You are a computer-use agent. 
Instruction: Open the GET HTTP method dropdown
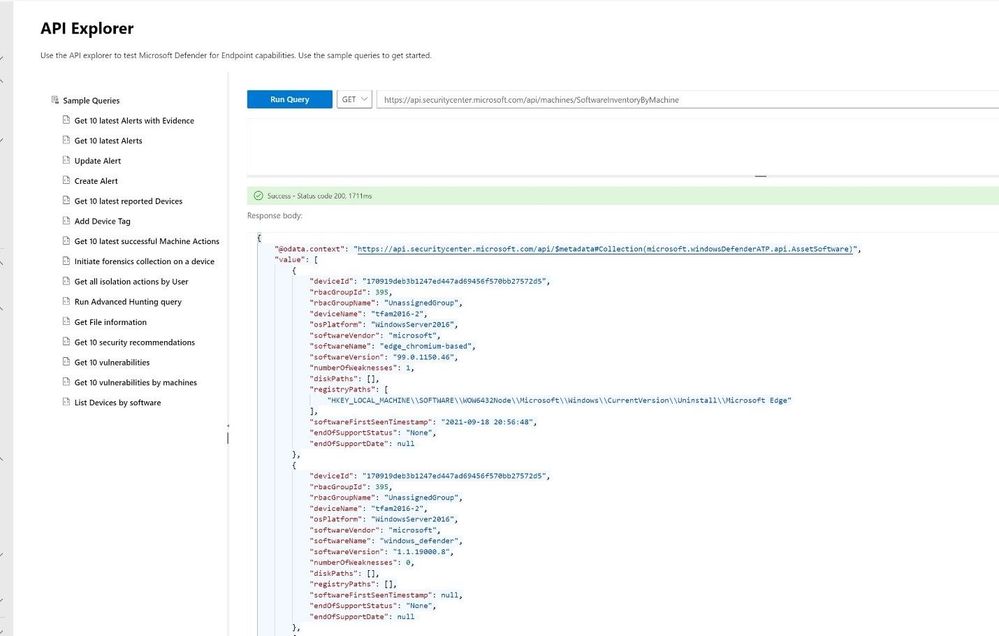click(x=354, y=99)
